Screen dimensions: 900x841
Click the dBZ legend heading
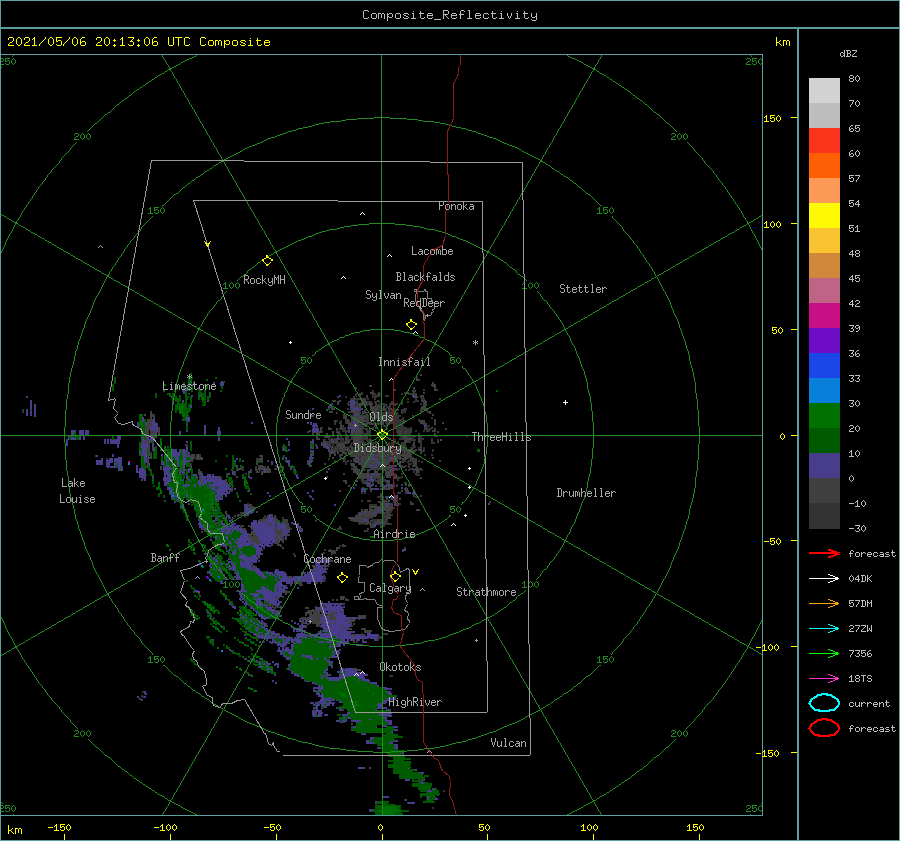point(848,53)
